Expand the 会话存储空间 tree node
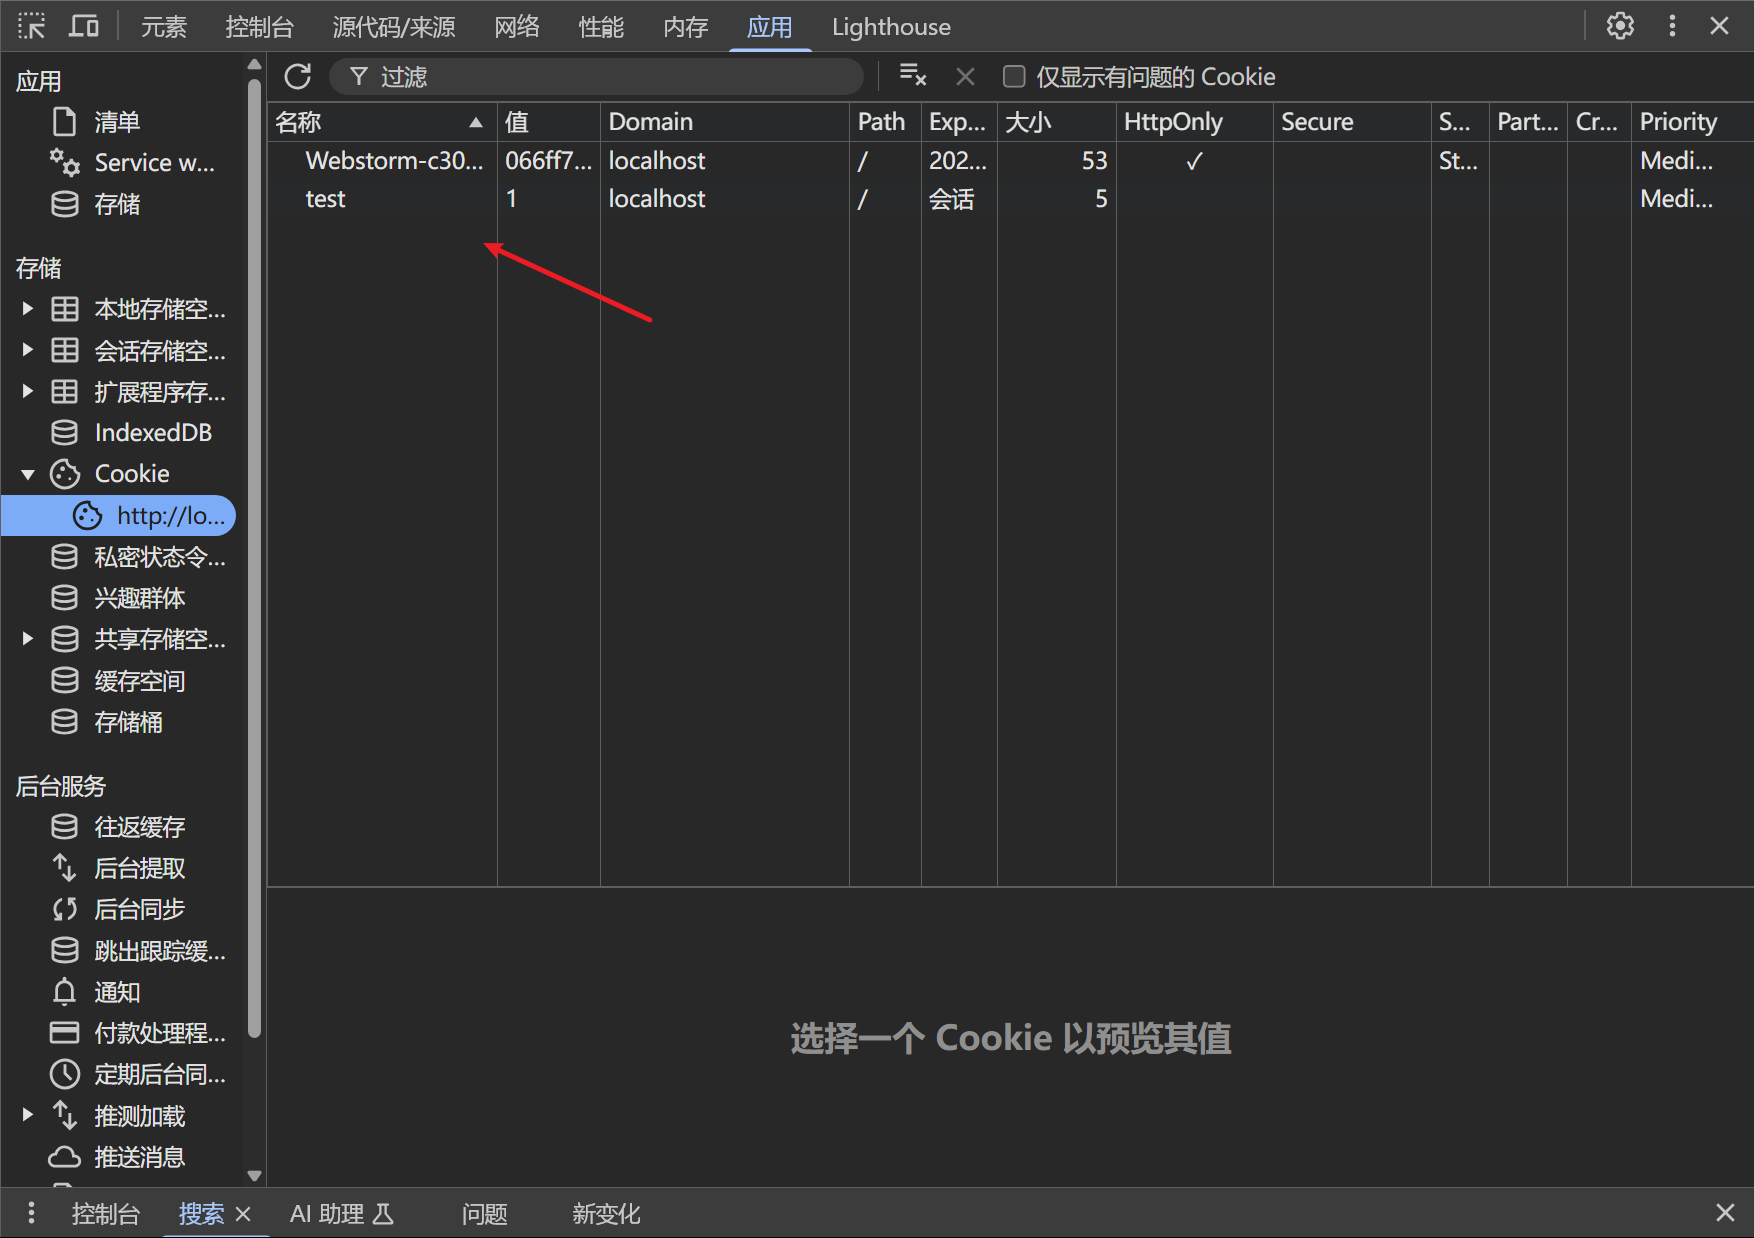 point(28,350)
